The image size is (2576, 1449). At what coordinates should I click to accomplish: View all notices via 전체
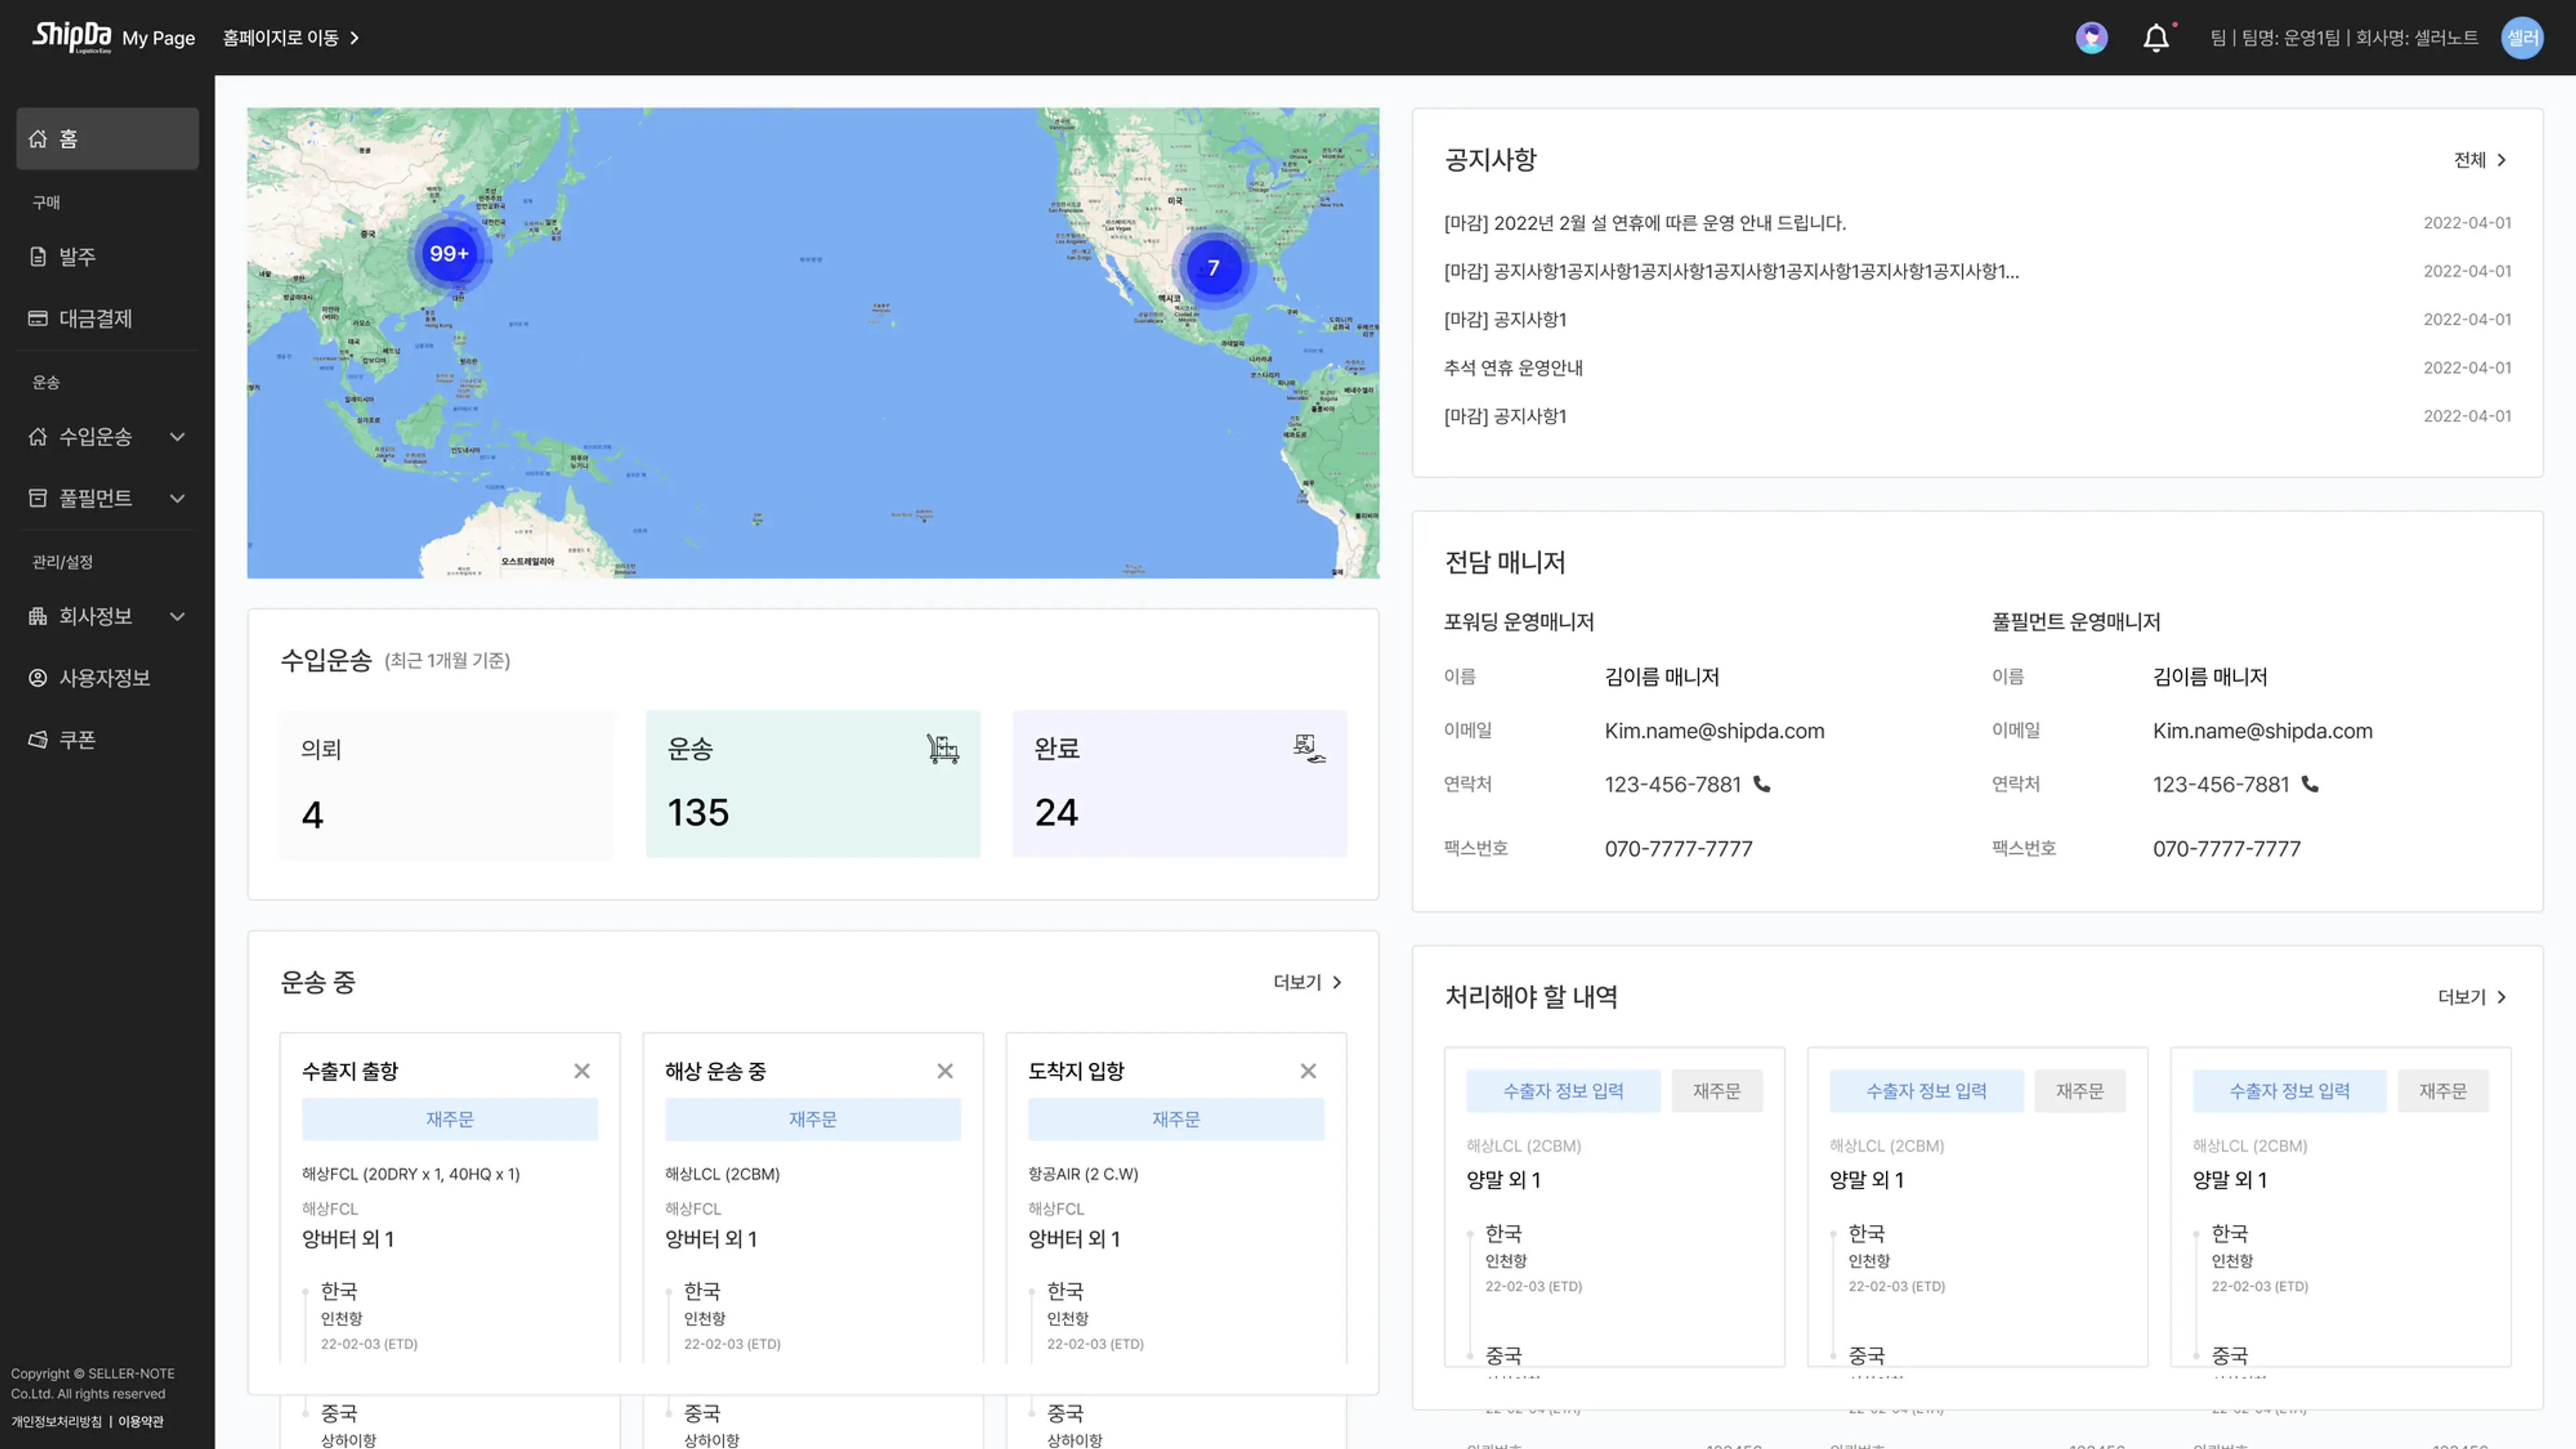[2481, 160]
